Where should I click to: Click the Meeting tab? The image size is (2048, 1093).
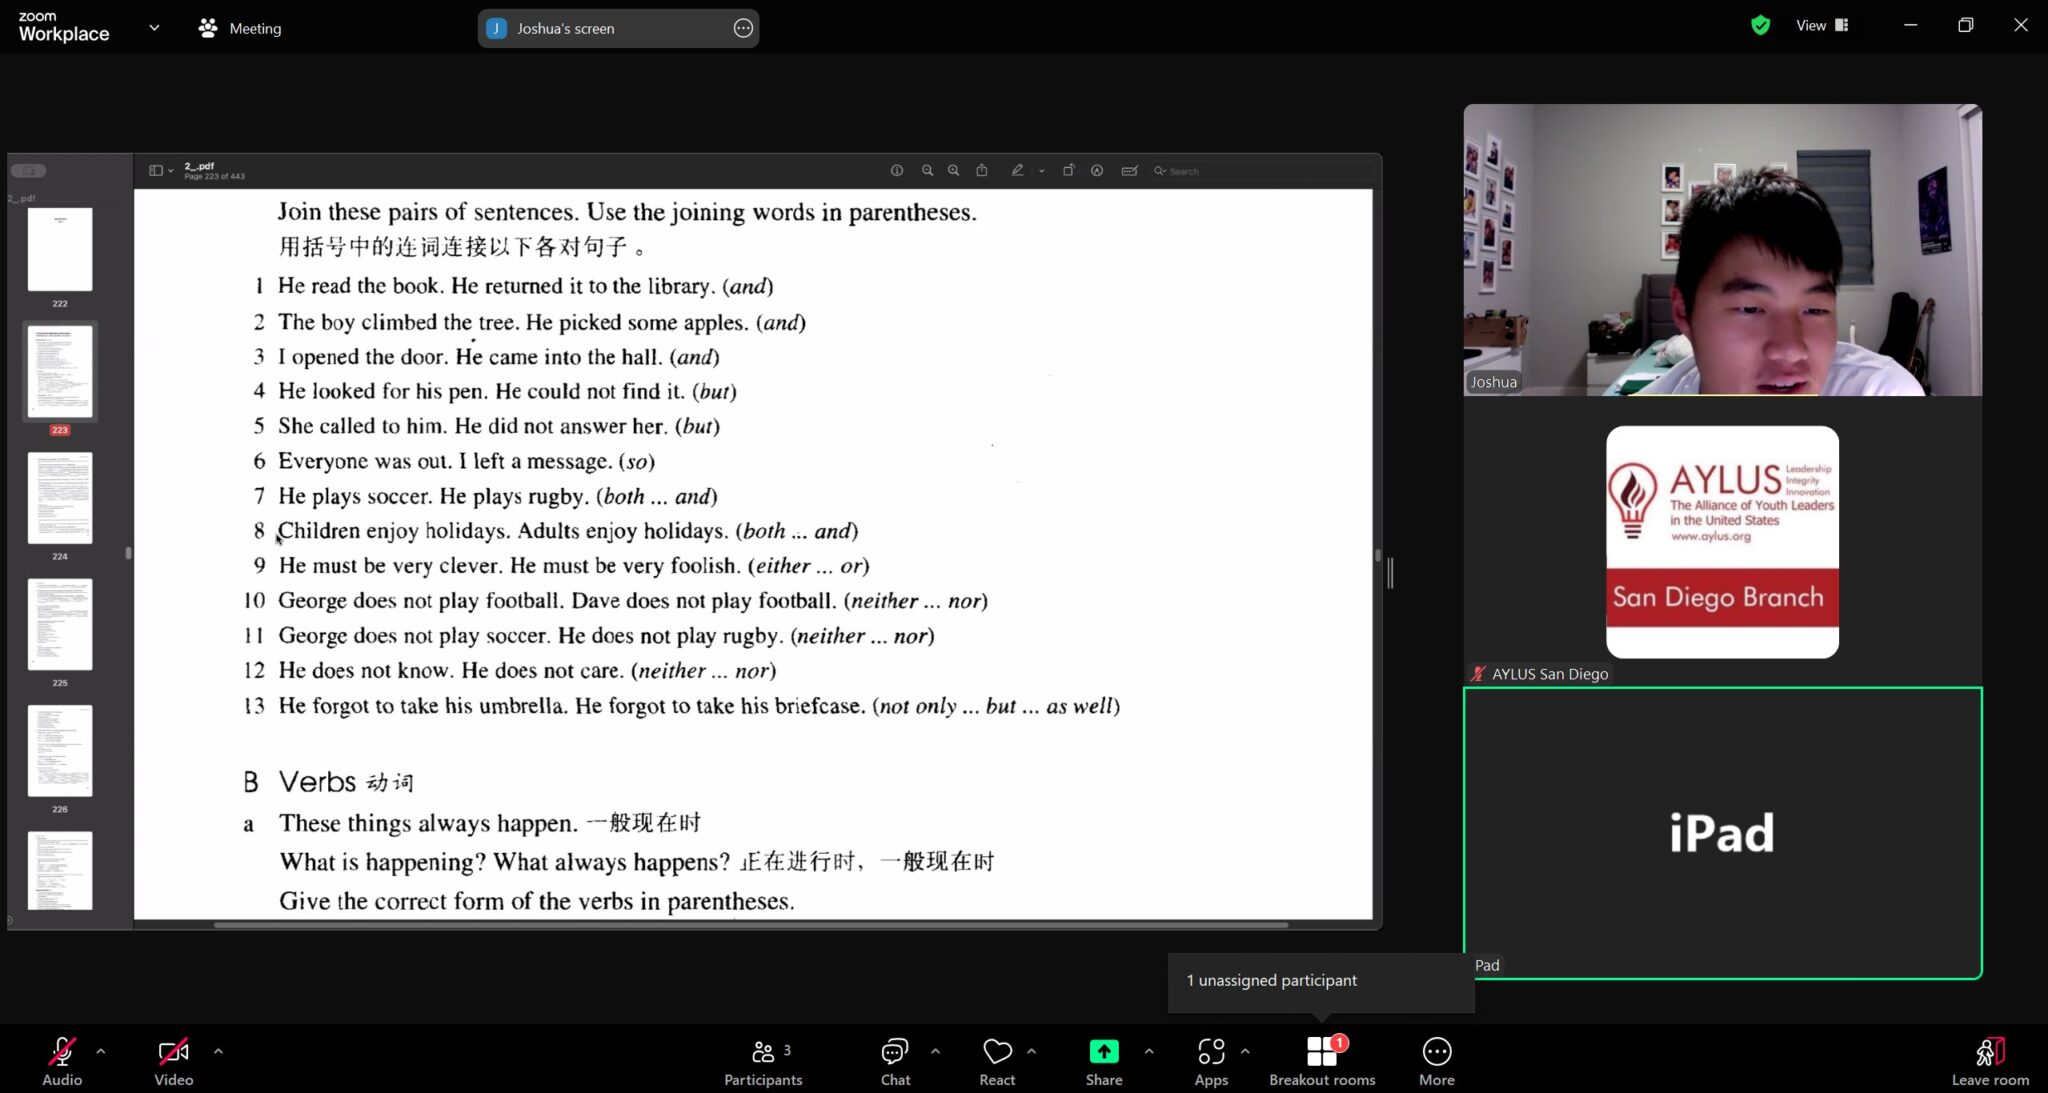(240, 28)
